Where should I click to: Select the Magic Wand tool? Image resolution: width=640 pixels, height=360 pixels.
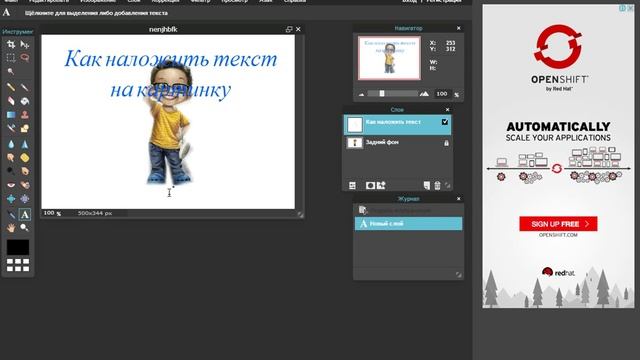pyautogui.click(x=11, y=71)
